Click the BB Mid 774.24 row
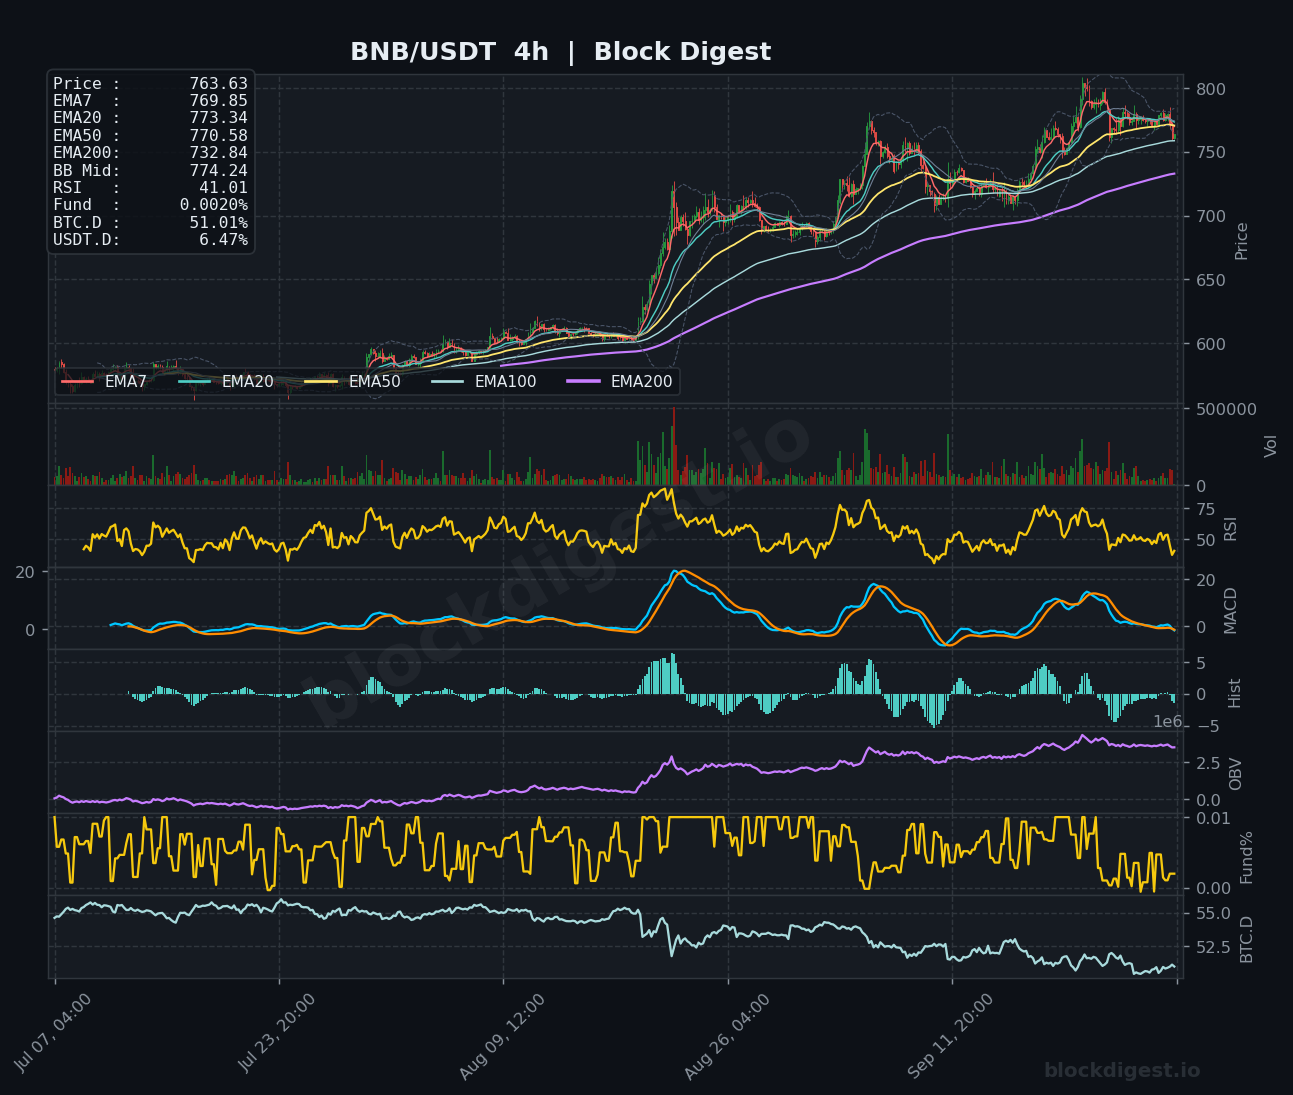1293x1095 pixels. (150, 171)
